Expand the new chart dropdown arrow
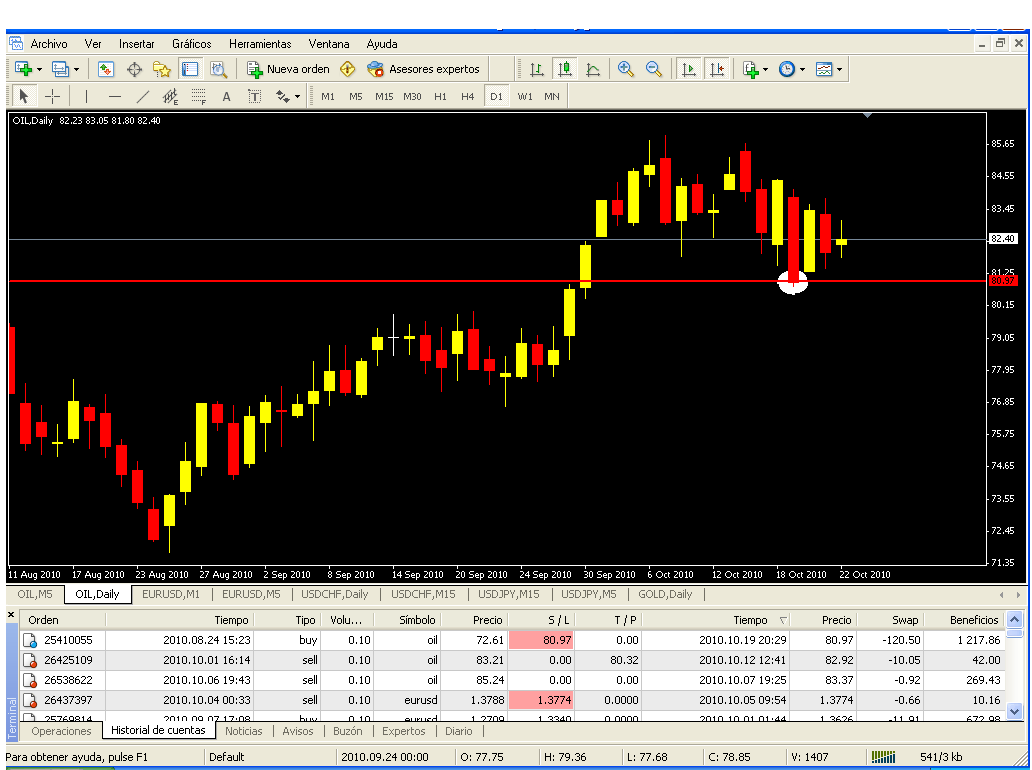The width and height of the screenshot is (1032, 770). point(39,69)
